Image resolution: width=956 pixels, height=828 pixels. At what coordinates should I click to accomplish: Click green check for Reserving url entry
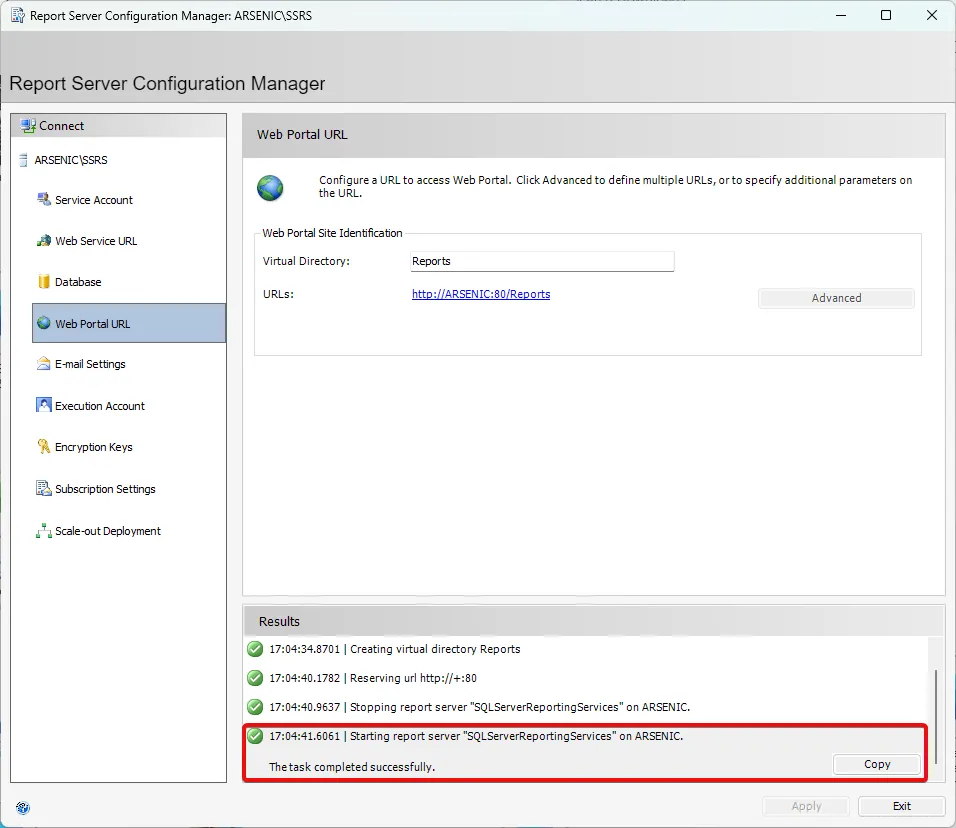click(255, 678)
